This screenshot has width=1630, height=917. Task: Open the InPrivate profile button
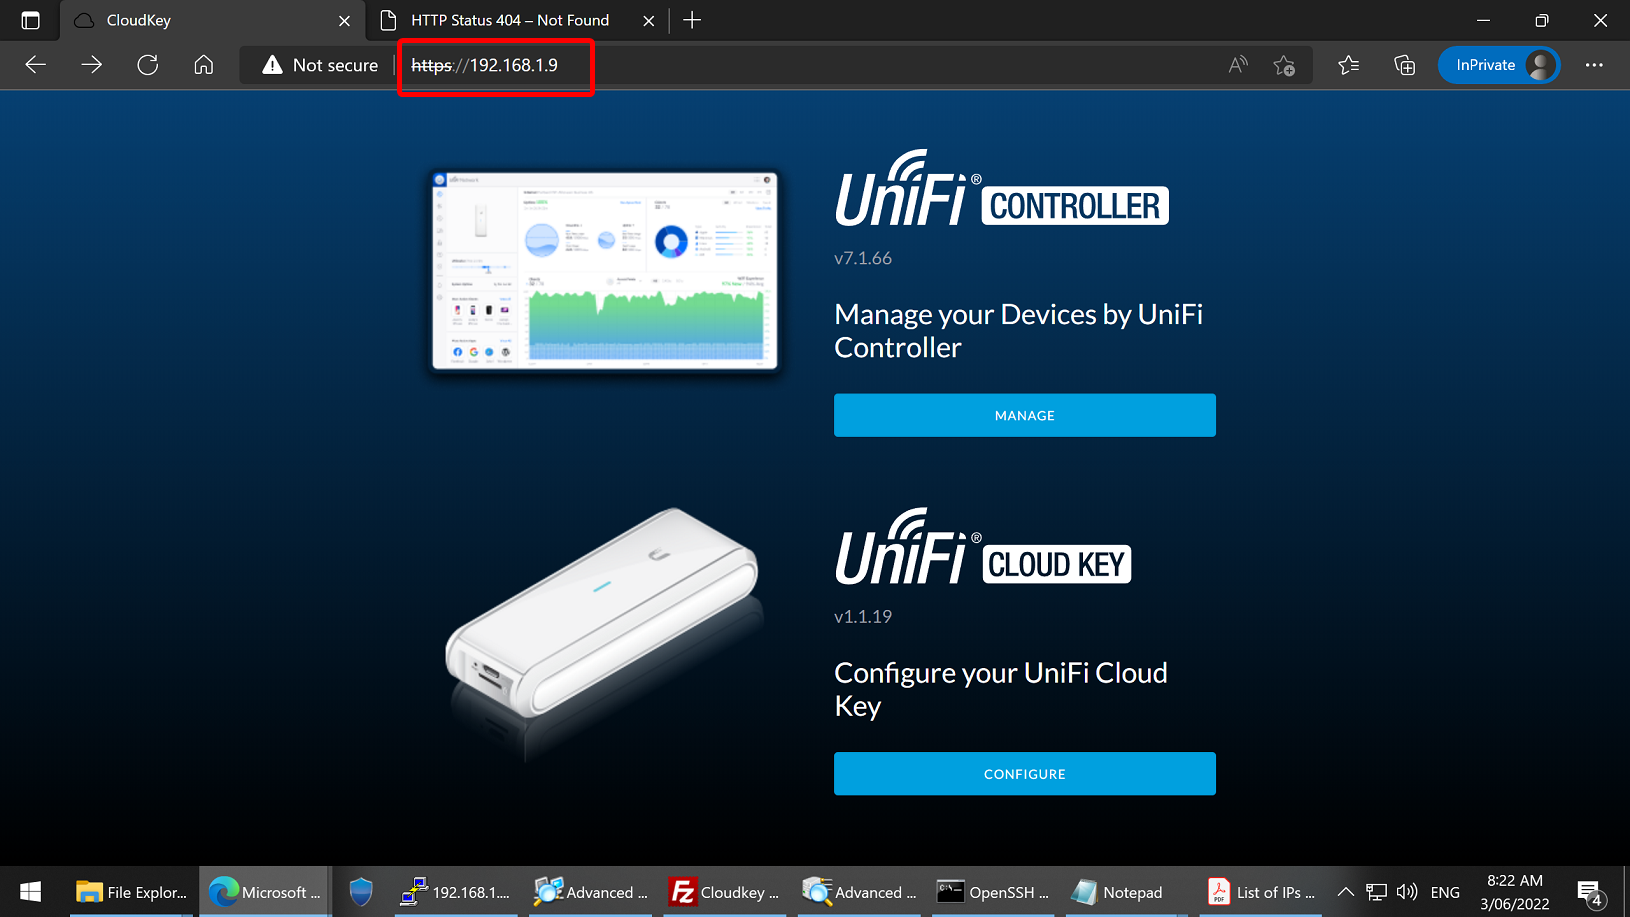[1498, 65]
